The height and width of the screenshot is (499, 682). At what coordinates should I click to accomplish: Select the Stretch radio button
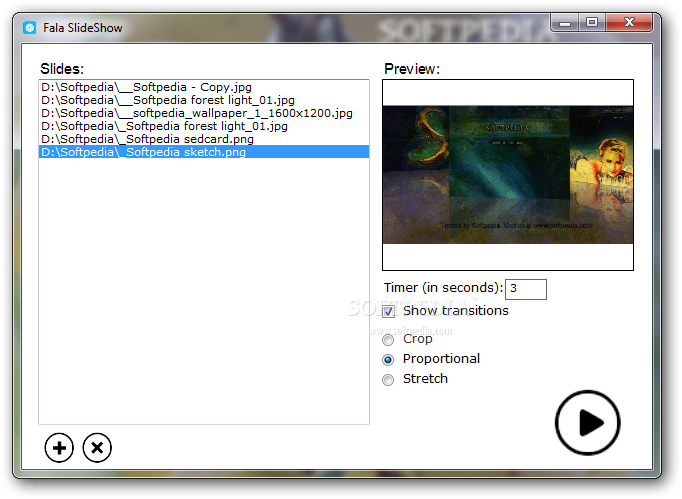(x=388, y=380)
